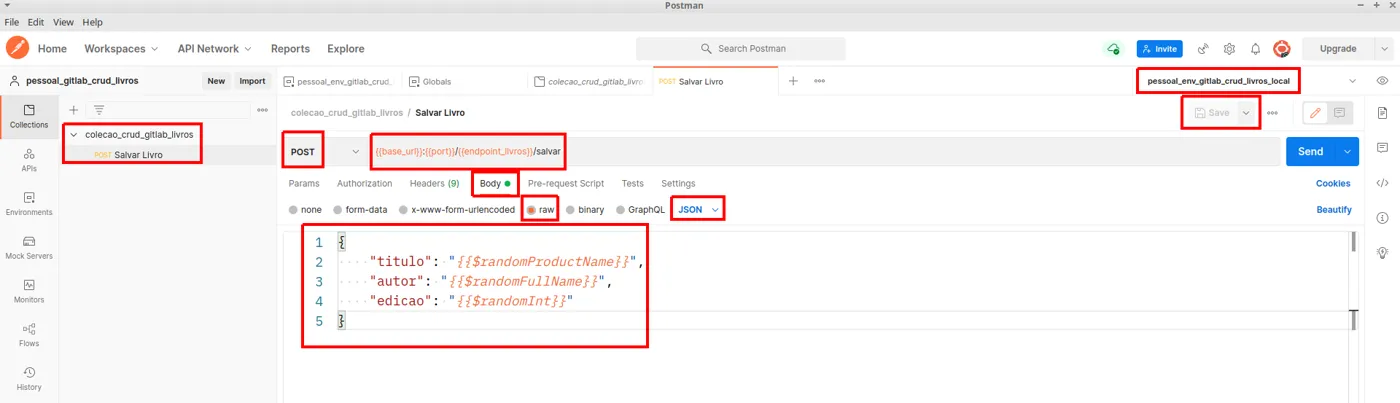This screenshot has height=403, width=1400.
Task: Switch to the Headers tab
Action: point(434,184)
